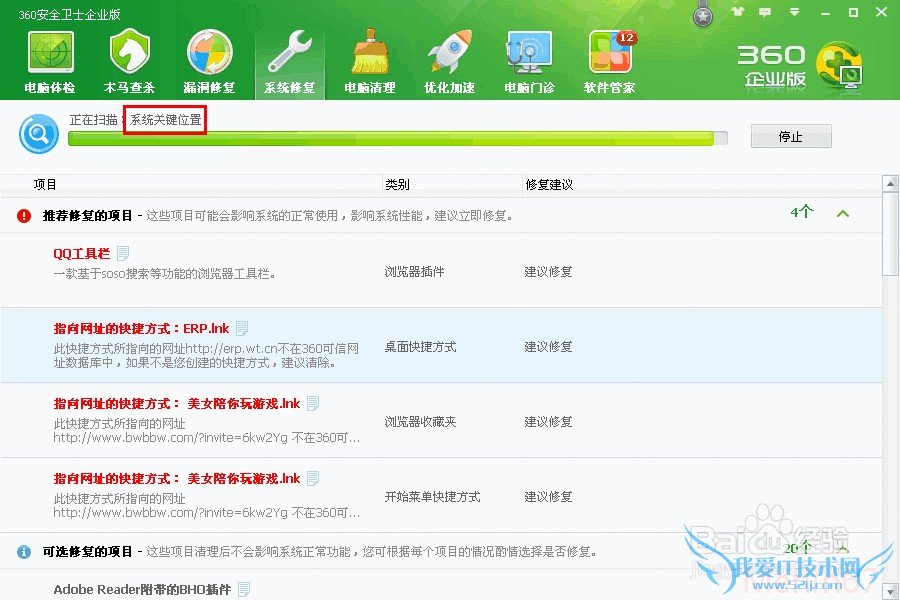Image resolution: width=900 pixels, height=600 pixels.
Task: Click the 类别 column header
Action: pos(397,184)
